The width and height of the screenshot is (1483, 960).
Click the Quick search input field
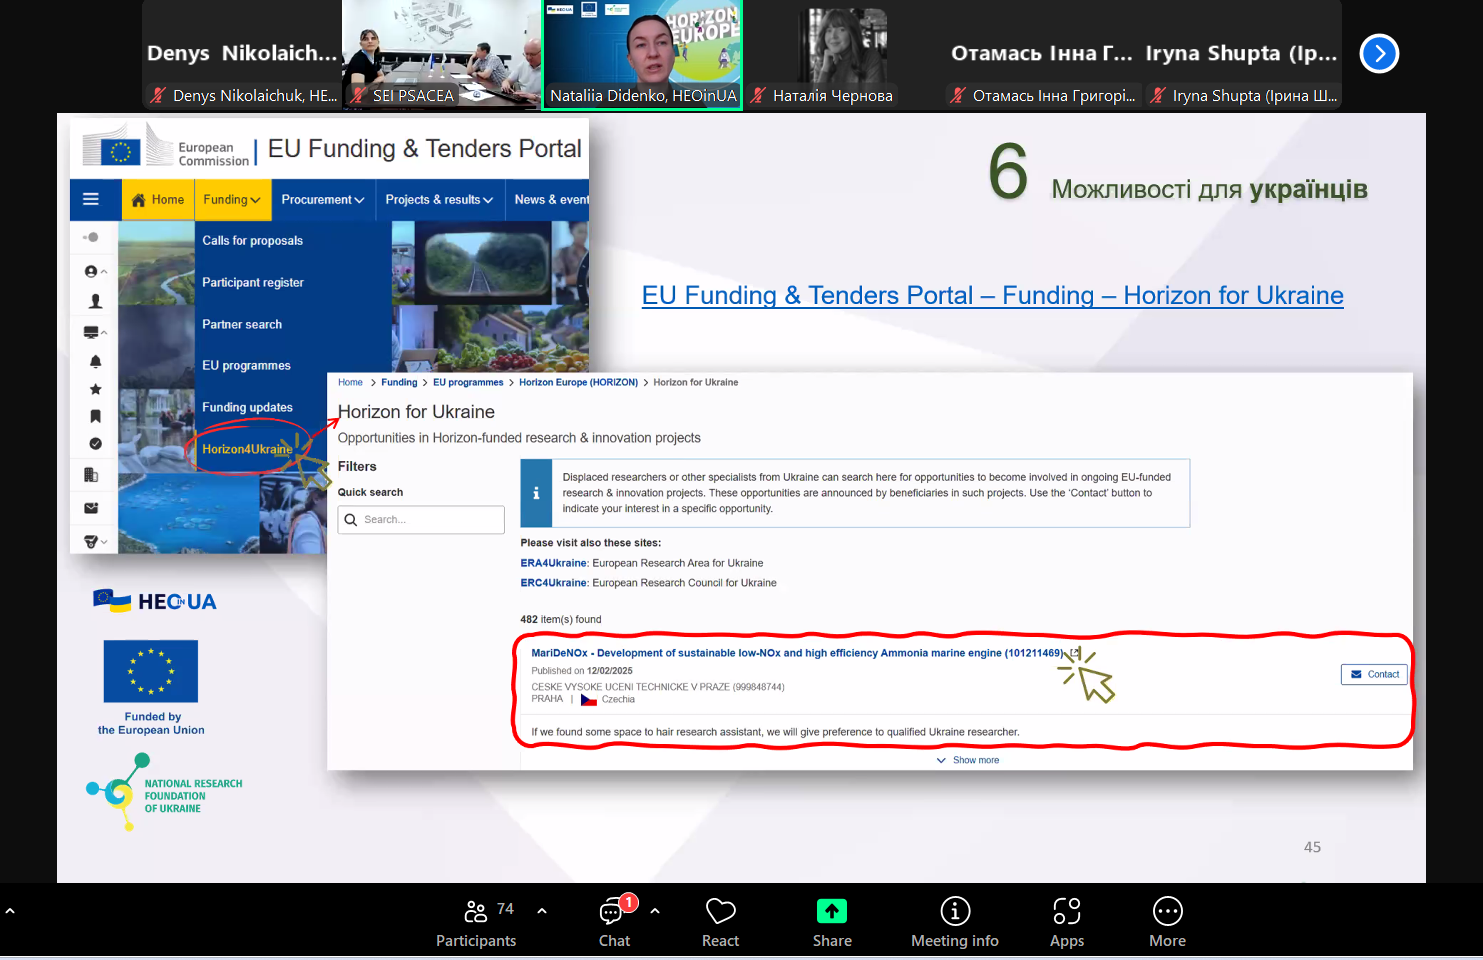421,520
